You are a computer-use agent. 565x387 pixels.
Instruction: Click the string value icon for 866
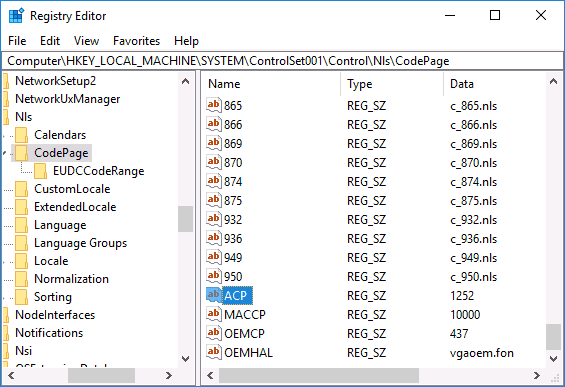coord(213,124)
